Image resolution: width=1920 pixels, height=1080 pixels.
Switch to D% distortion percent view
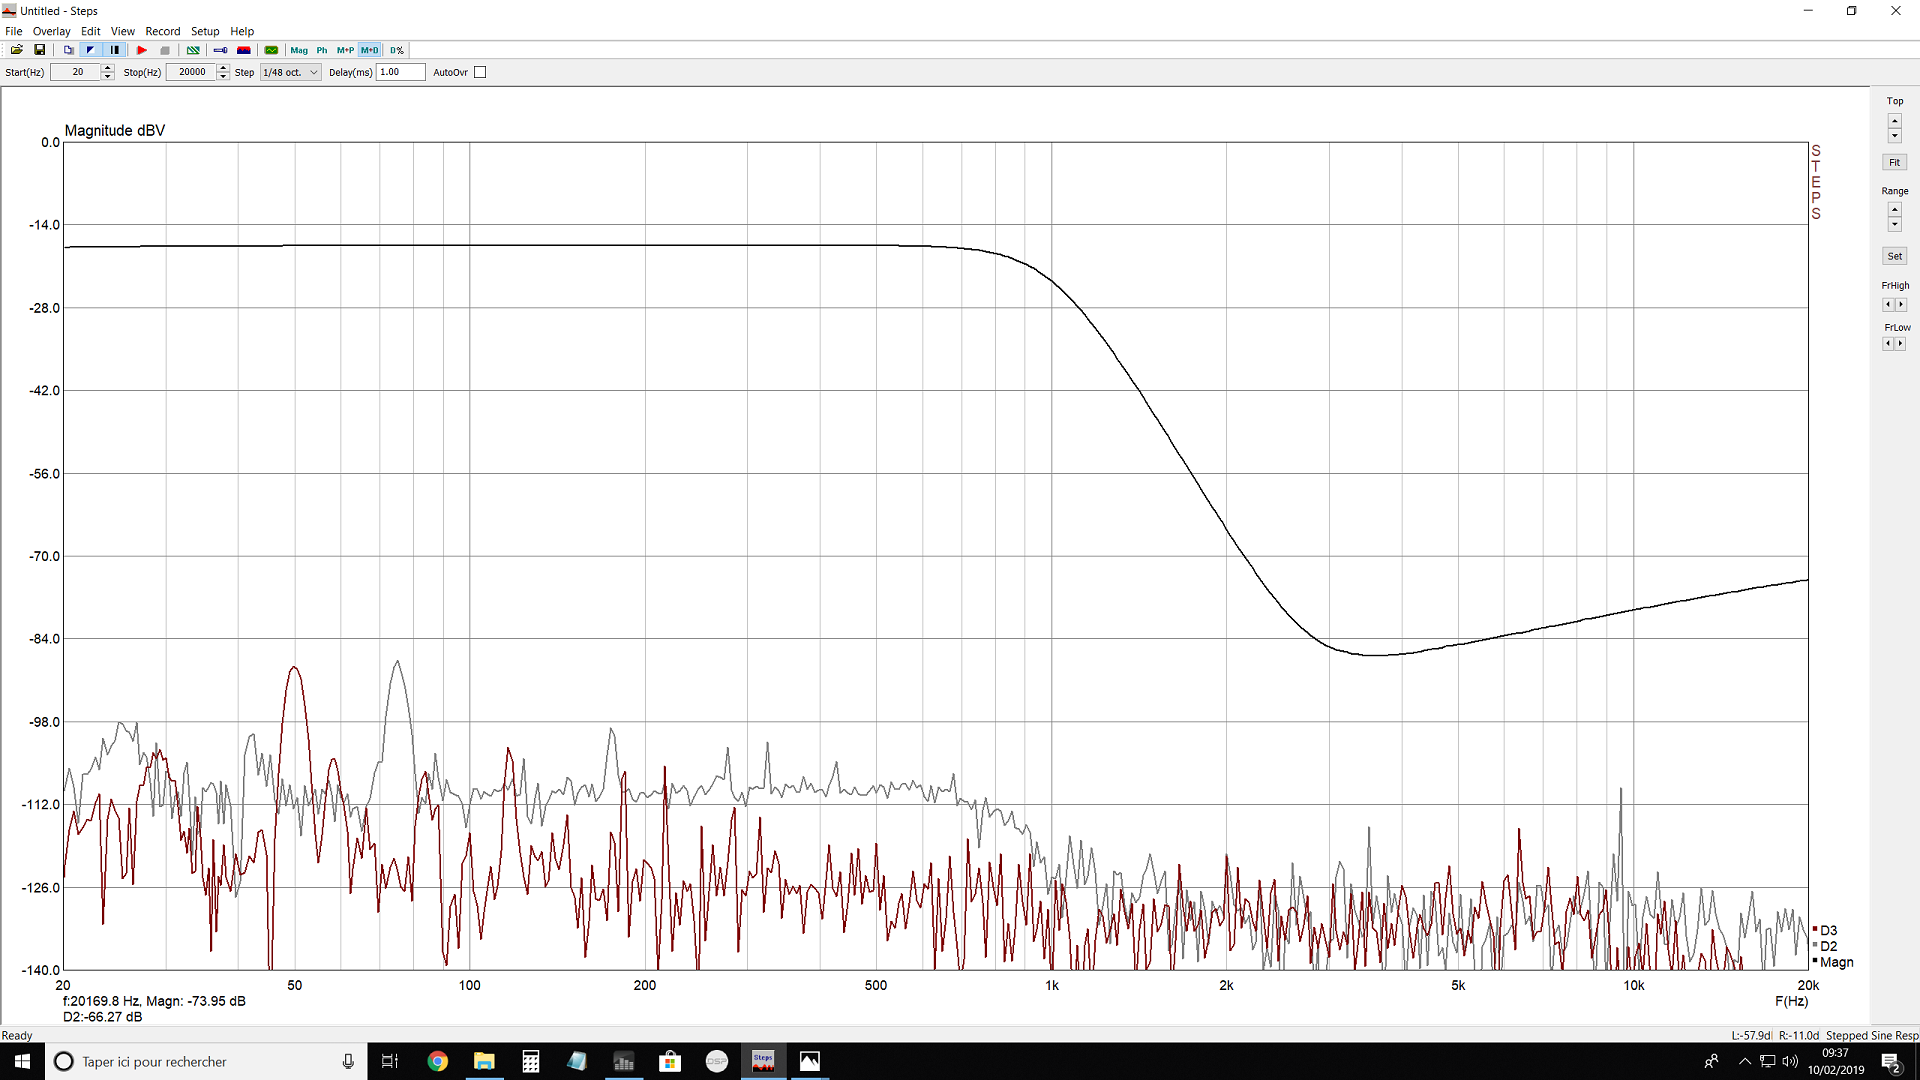[x=397, y=50]
